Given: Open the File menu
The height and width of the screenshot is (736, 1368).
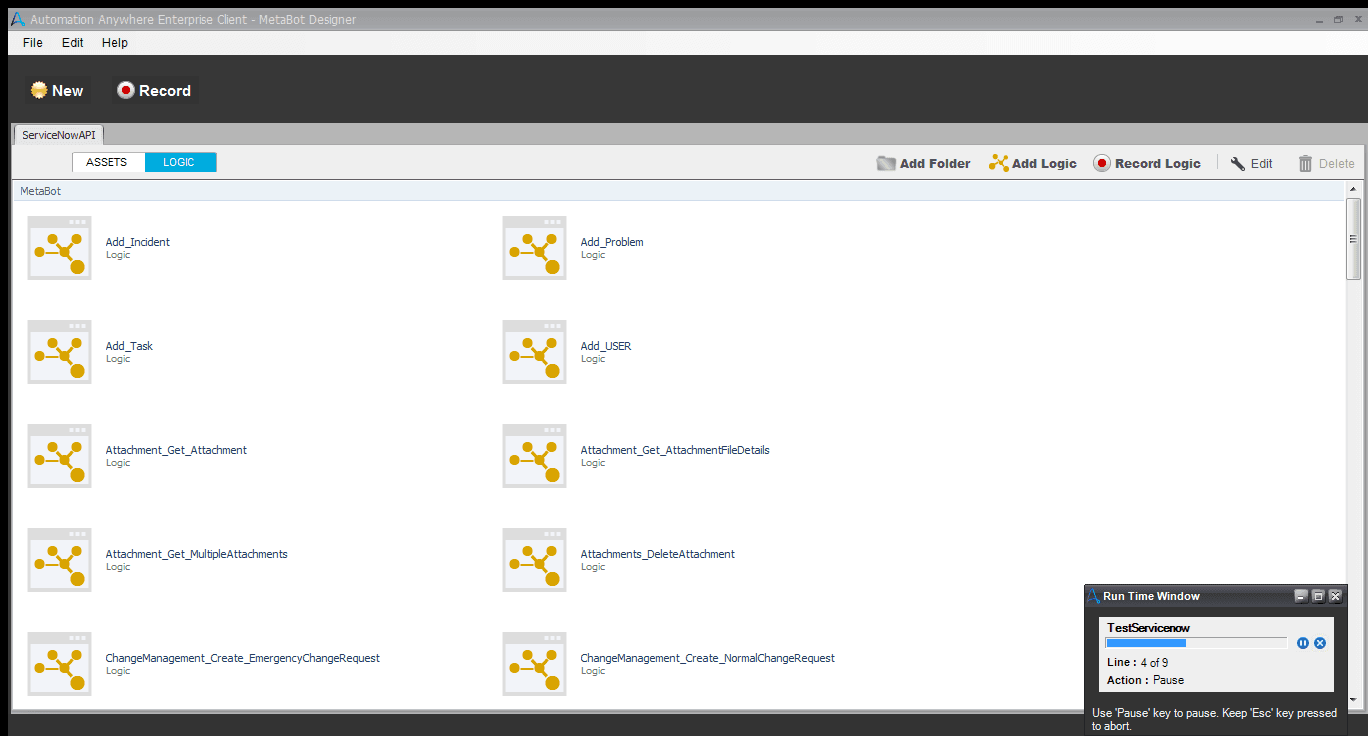Looking at the screenshot, I should pos(33,43).
